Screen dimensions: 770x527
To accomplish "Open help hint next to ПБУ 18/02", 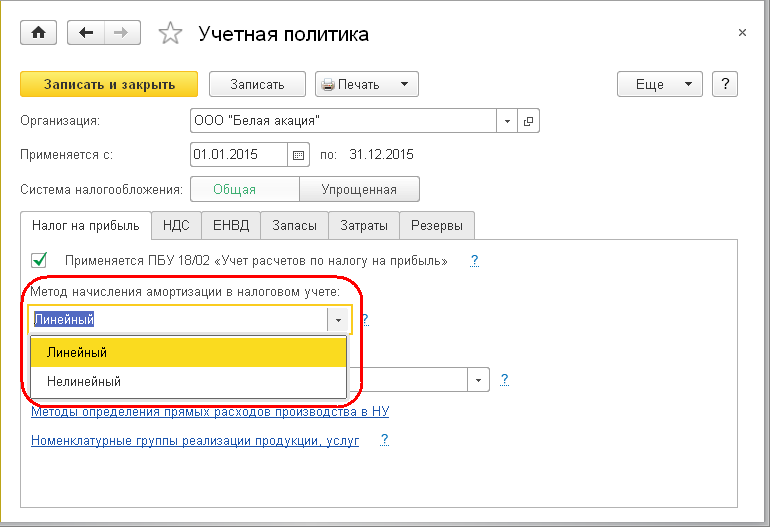I will coord(474,260).
